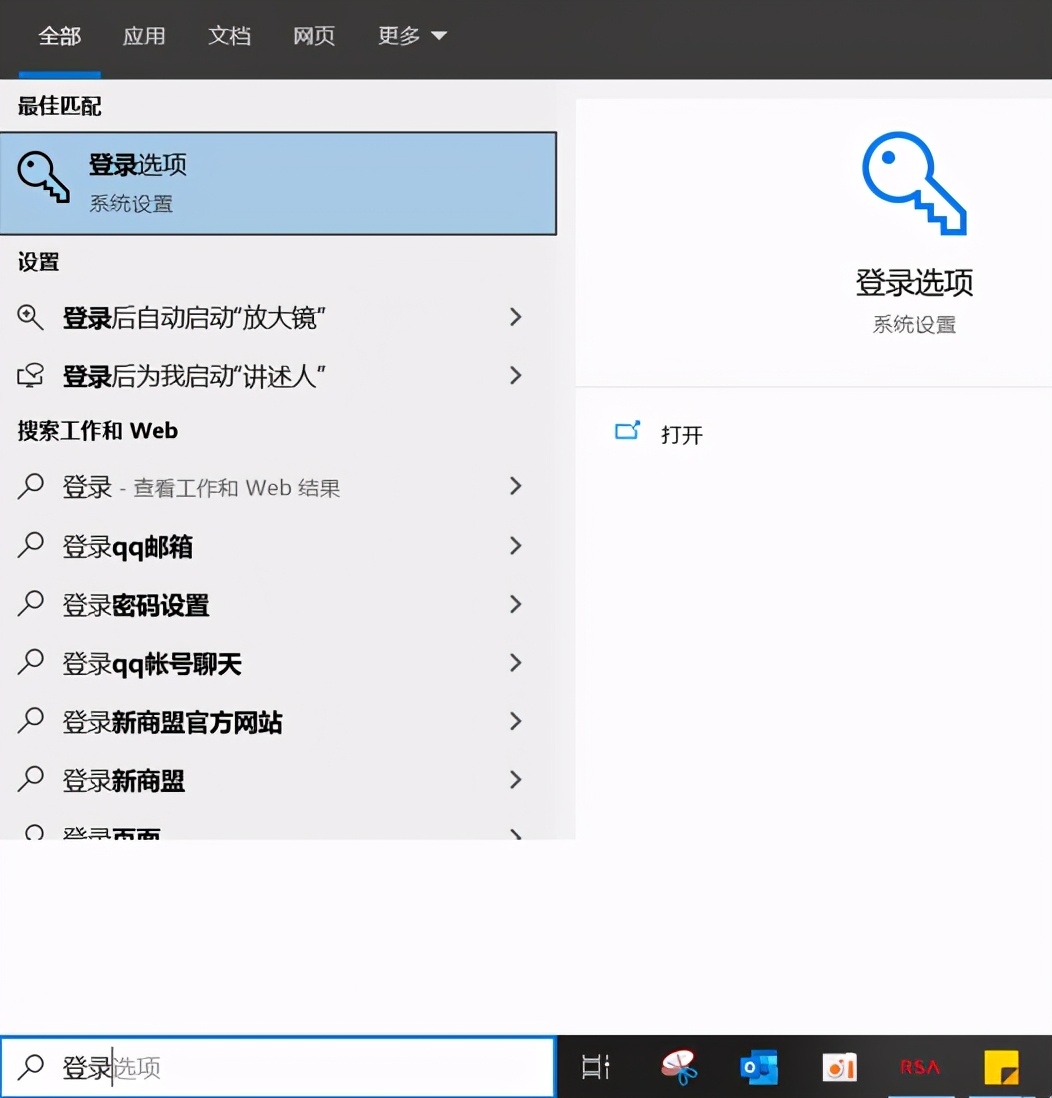Screen dimensions: 1052x1098
Task: Click the key icon for 登录选项
Action: (x=42, y=180)
